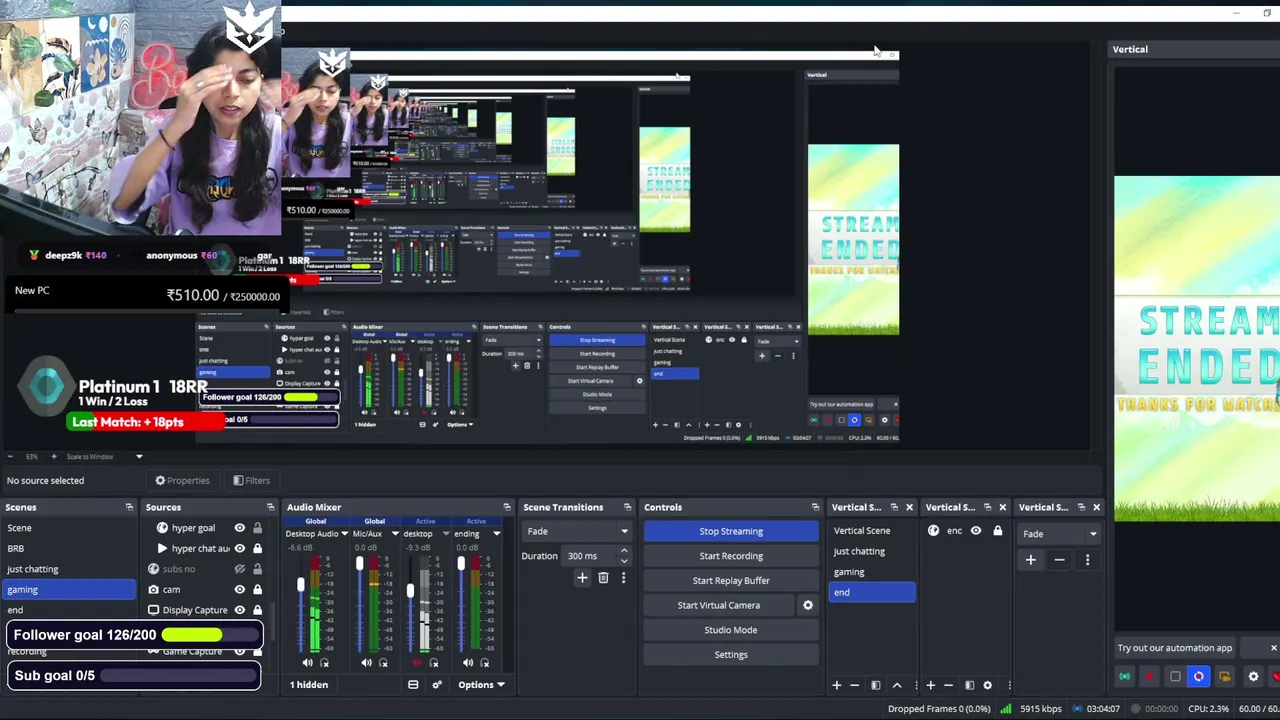This screenshot has width=1280, height=720.
Task: Open the Scene Transitions Fade dropdown
Action: click(x=577, y=532)
